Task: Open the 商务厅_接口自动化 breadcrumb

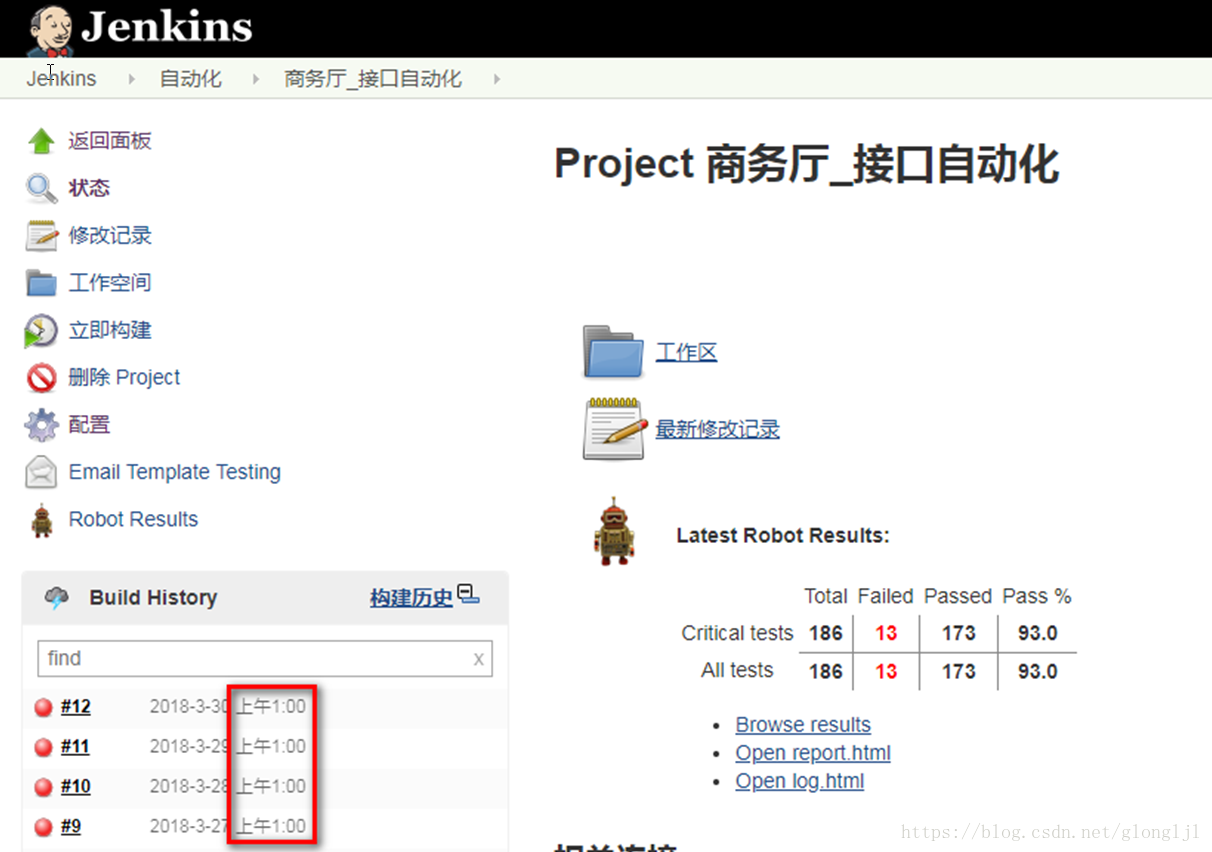Action: [x=373, y=79]
